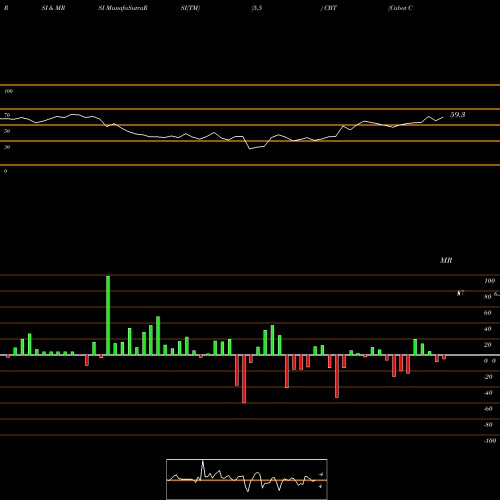Click the end point of the RSI line

(443, 117)
